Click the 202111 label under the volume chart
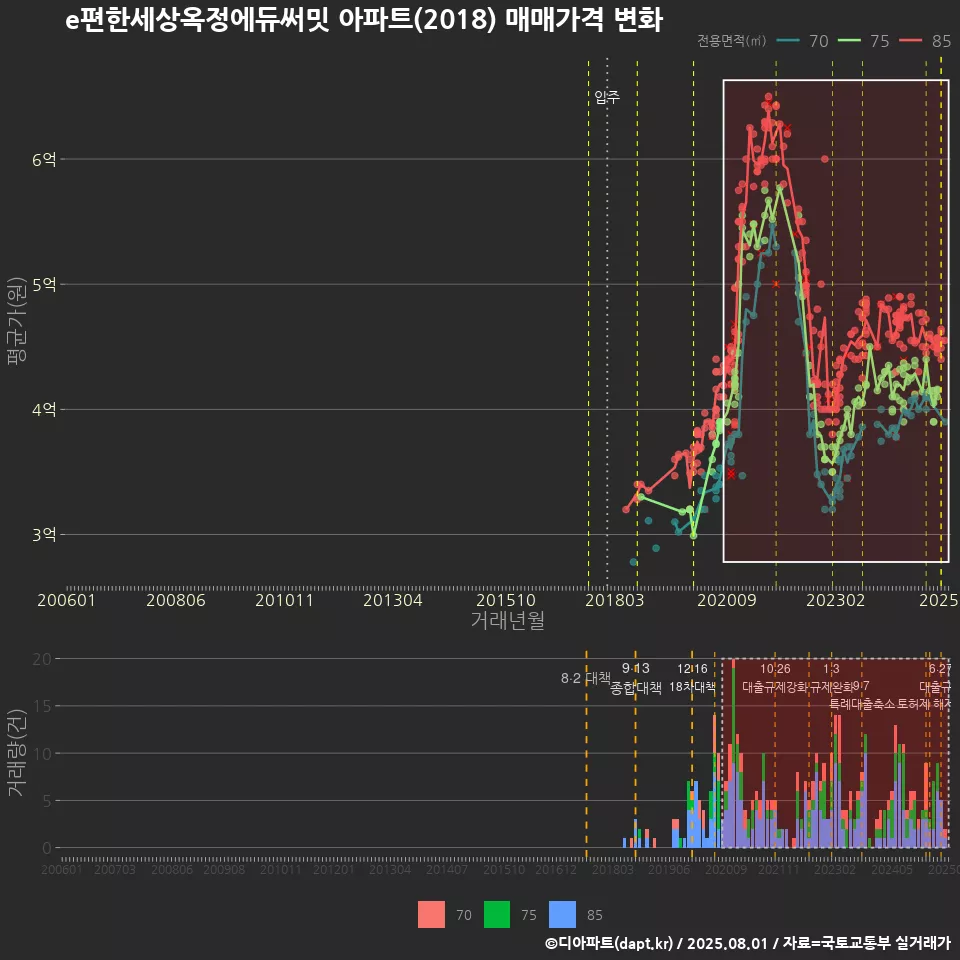The image size is (960, 960). [779, 869]
